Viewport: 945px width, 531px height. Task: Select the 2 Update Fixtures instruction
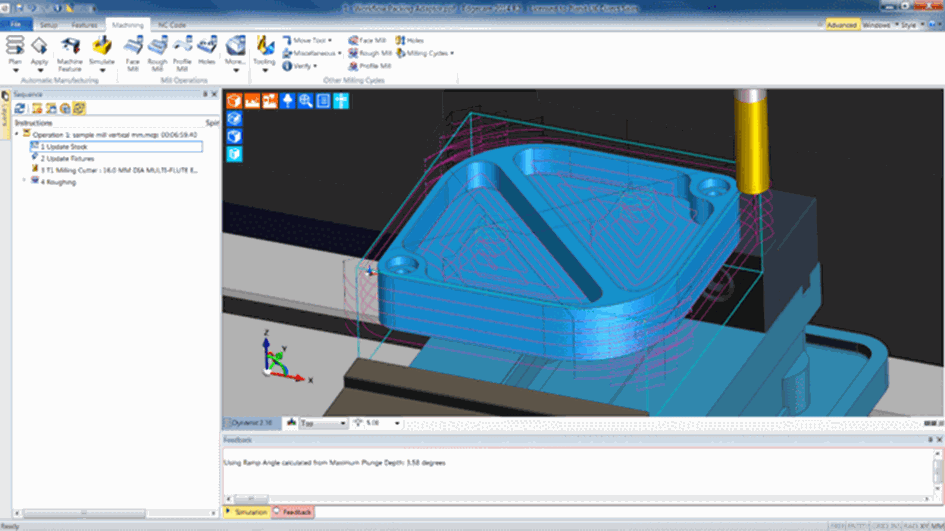click(x=65, y=158)
